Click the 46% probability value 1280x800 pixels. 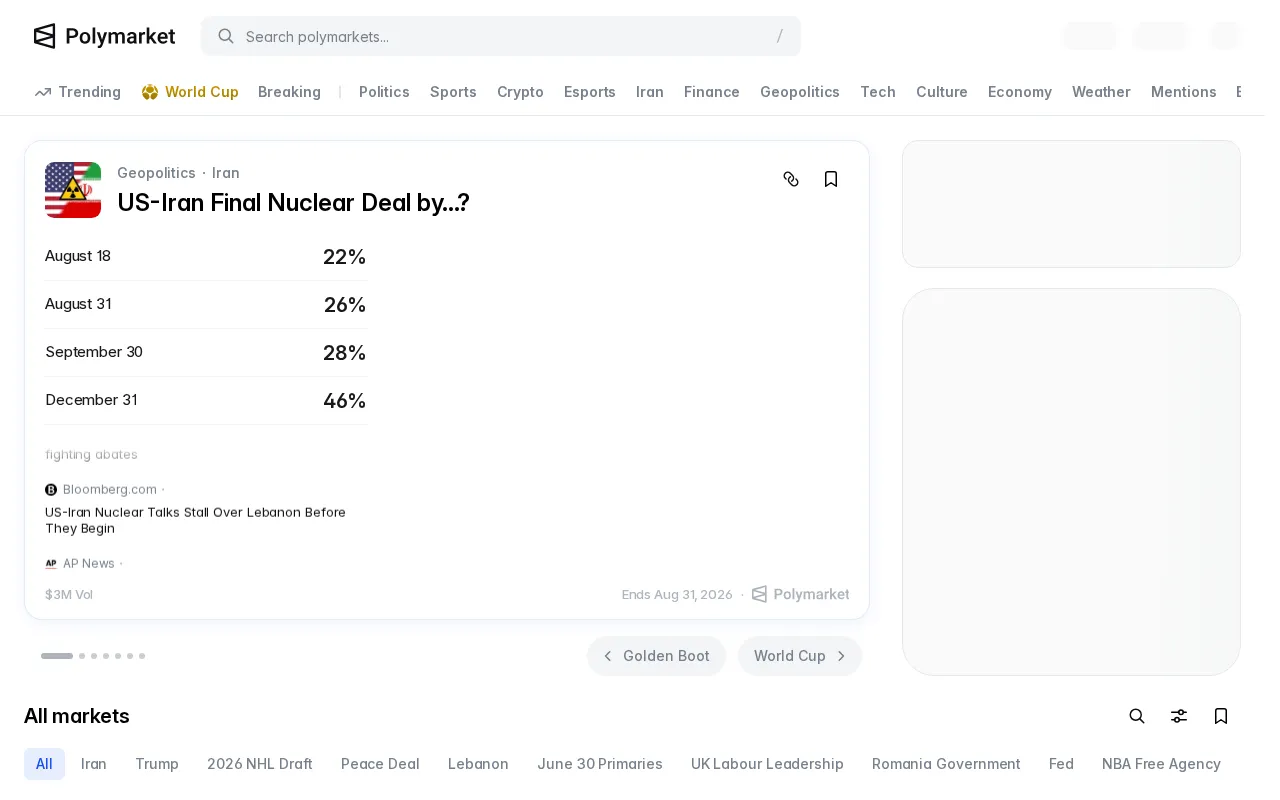pyautogui.click(x=344, y=401)
